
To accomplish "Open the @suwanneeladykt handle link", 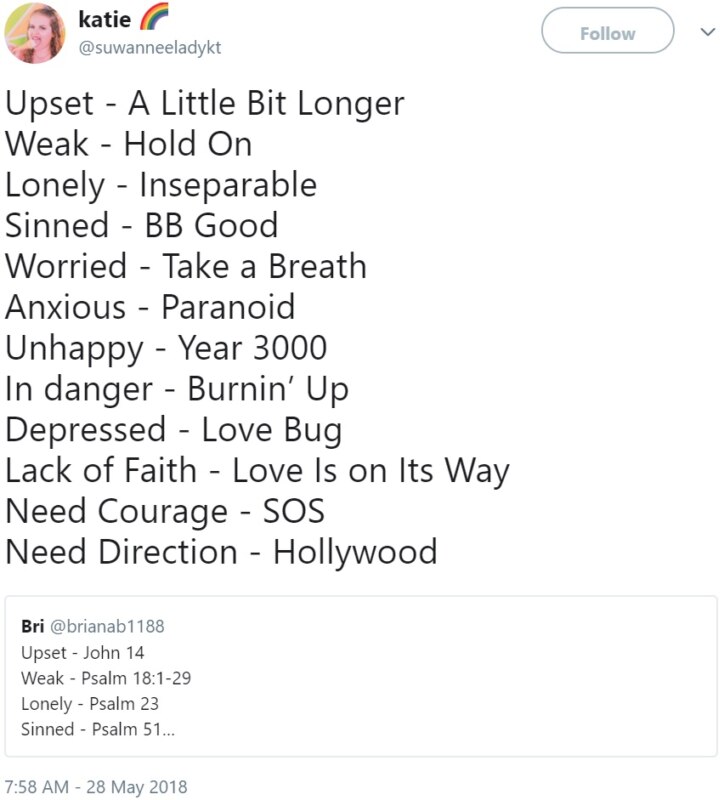I will [149, 47].
